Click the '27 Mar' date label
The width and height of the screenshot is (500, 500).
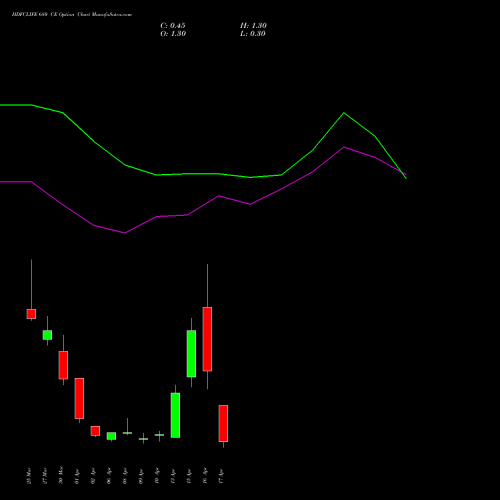click(45, 476)
